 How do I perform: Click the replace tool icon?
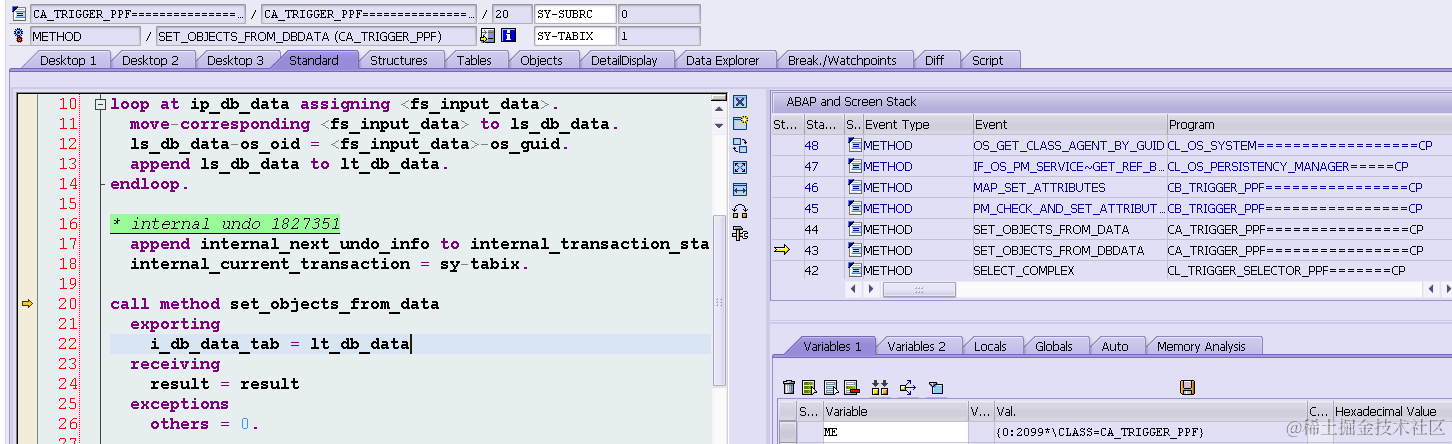740,145
